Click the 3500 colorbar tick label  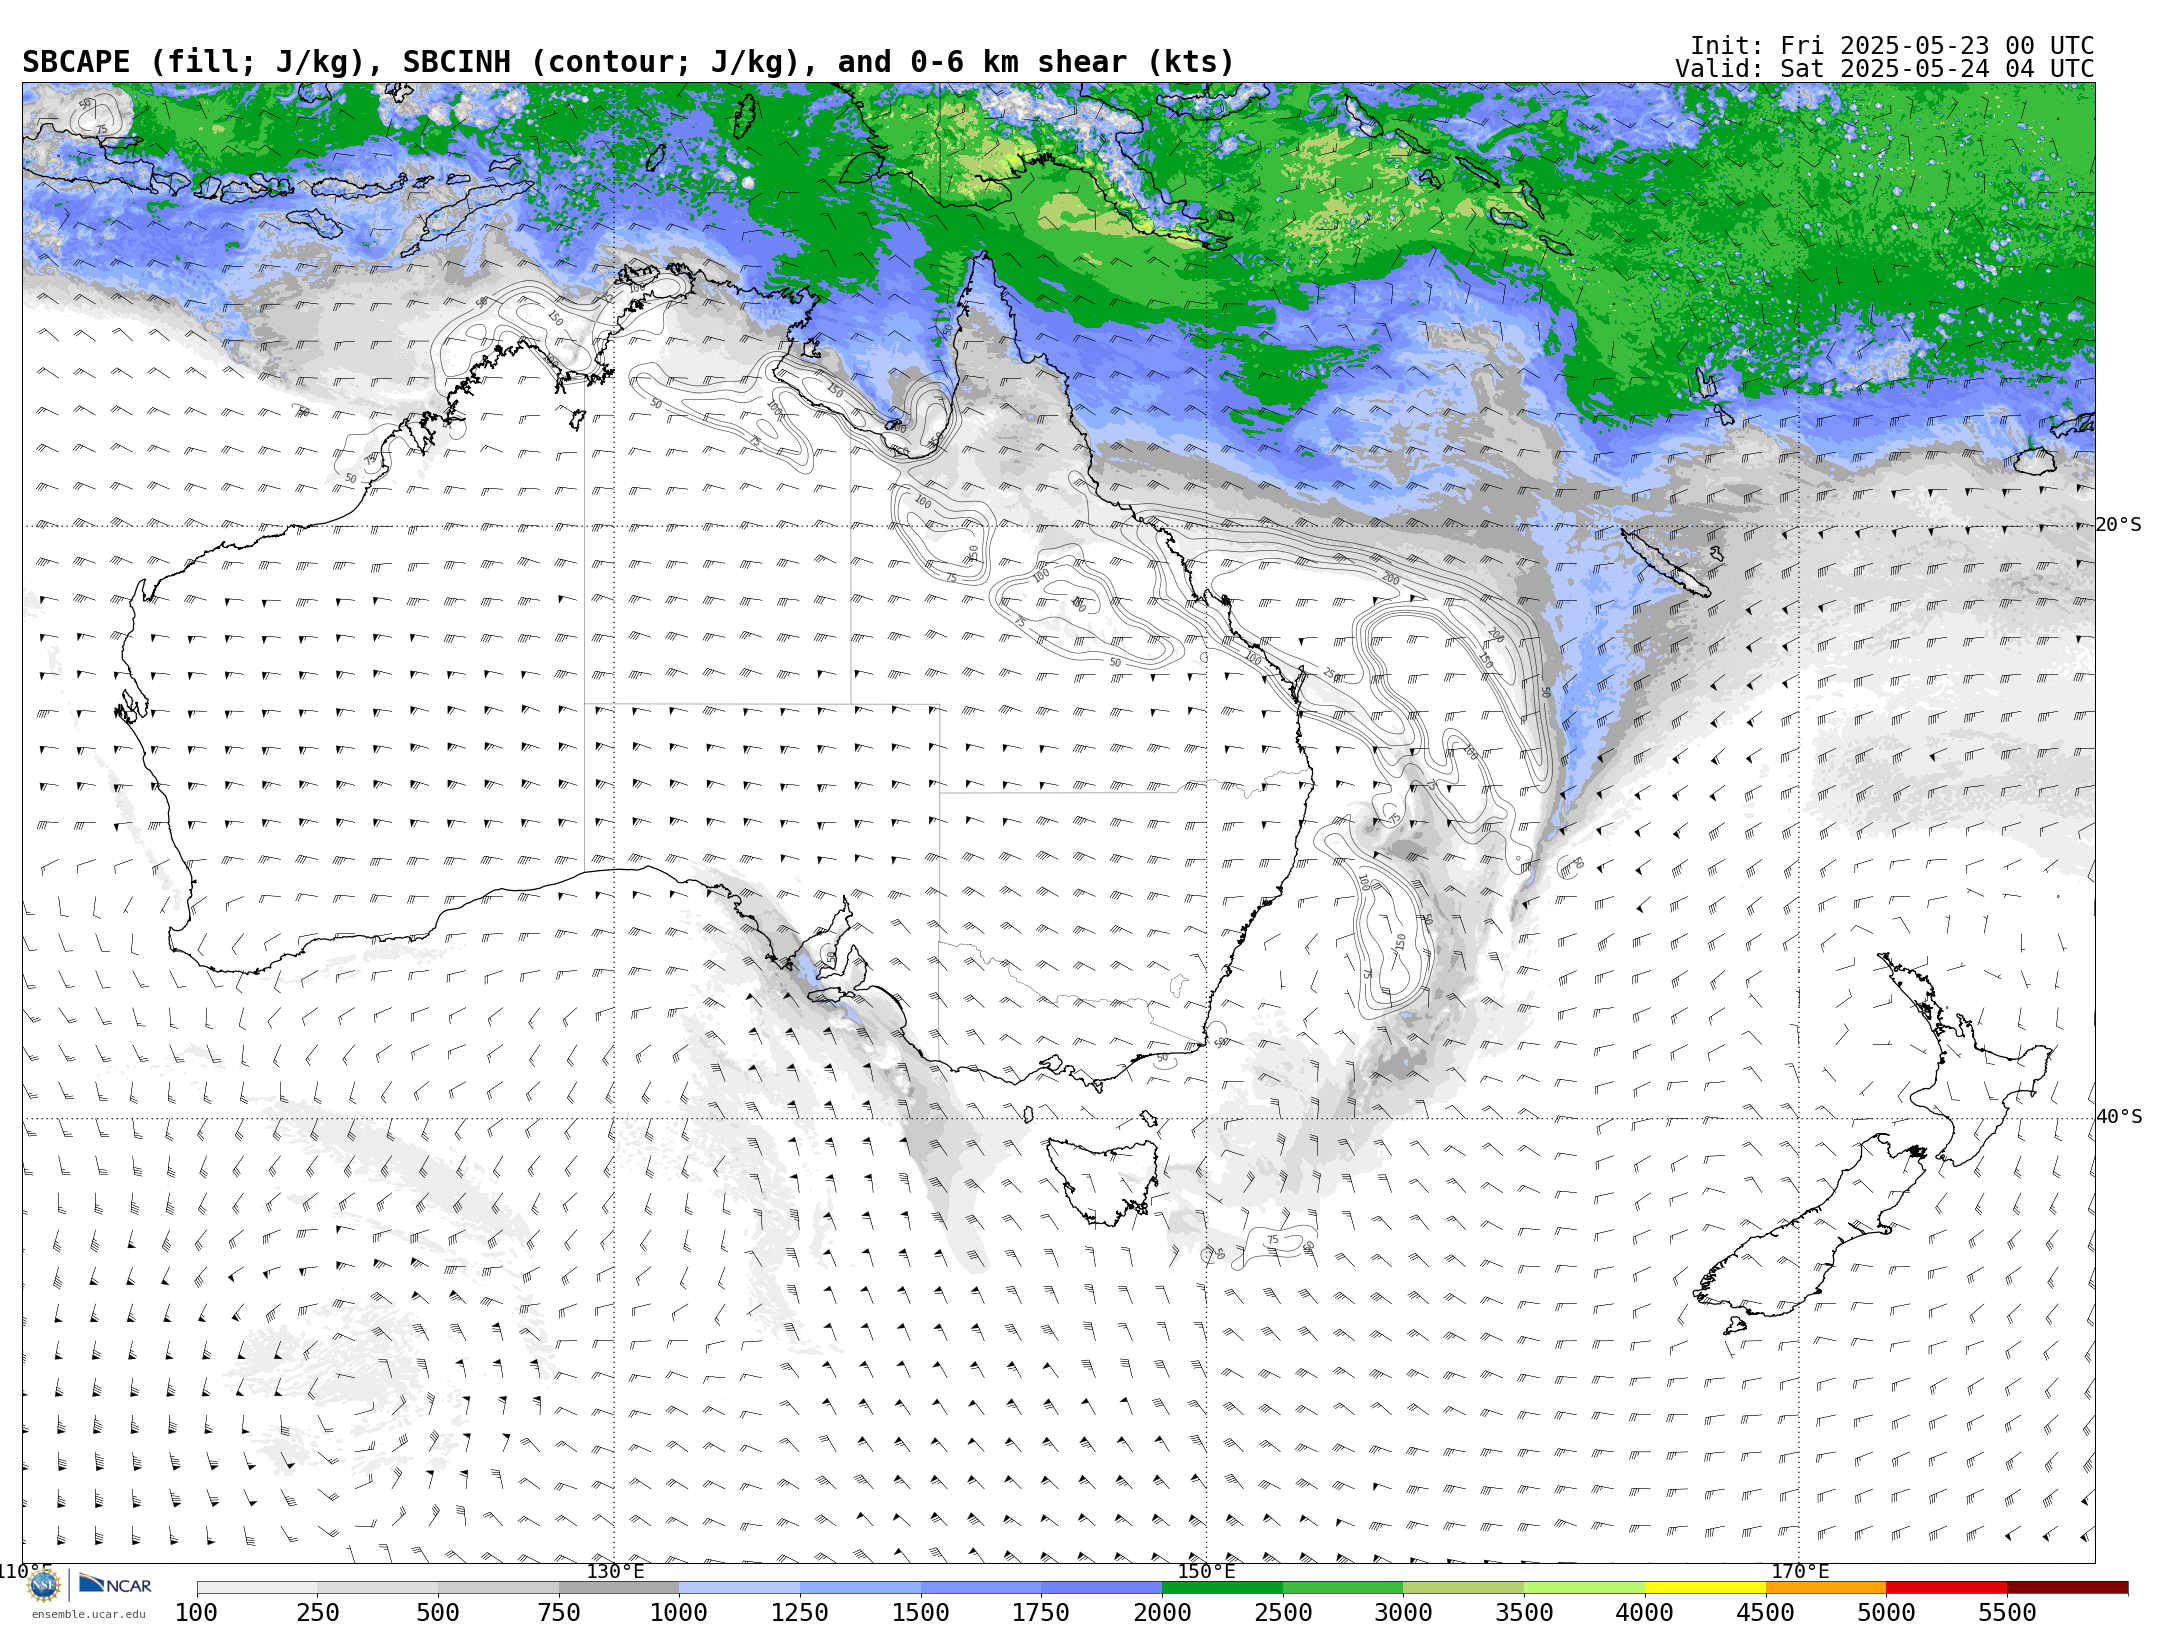(1524, 1613)
